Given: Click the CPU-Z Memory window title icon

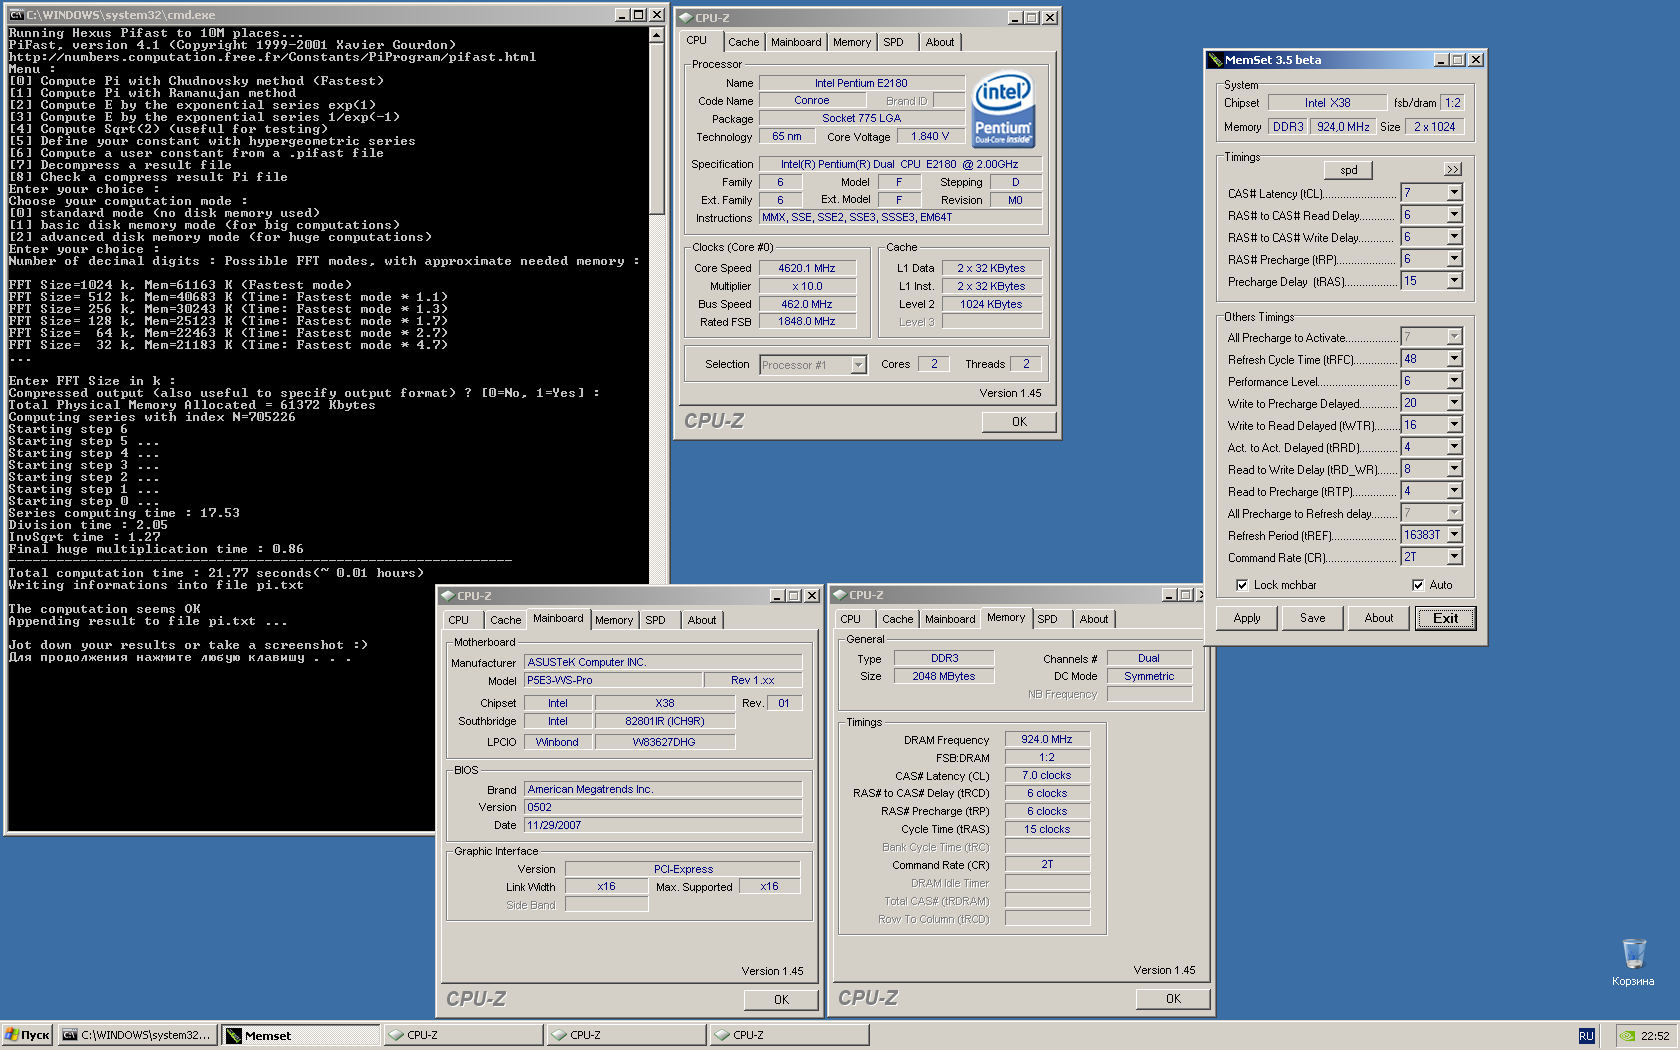Looking at the screenshot, I should coord(840,595).
